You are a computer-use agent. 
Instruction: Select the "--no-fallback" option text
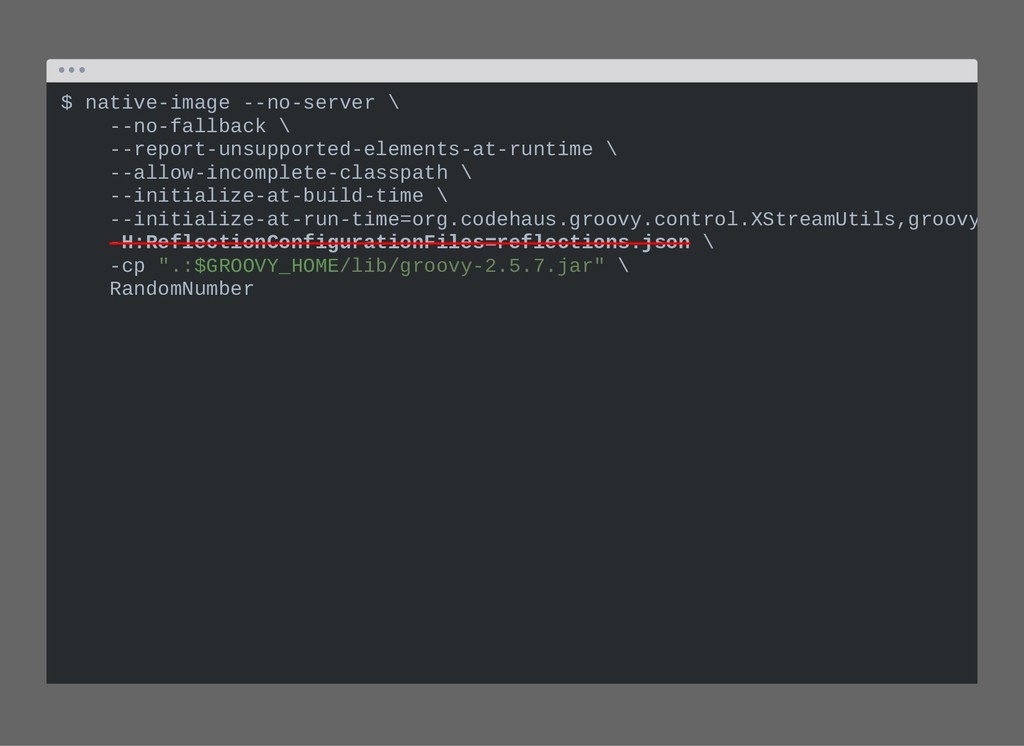(188, 126)
